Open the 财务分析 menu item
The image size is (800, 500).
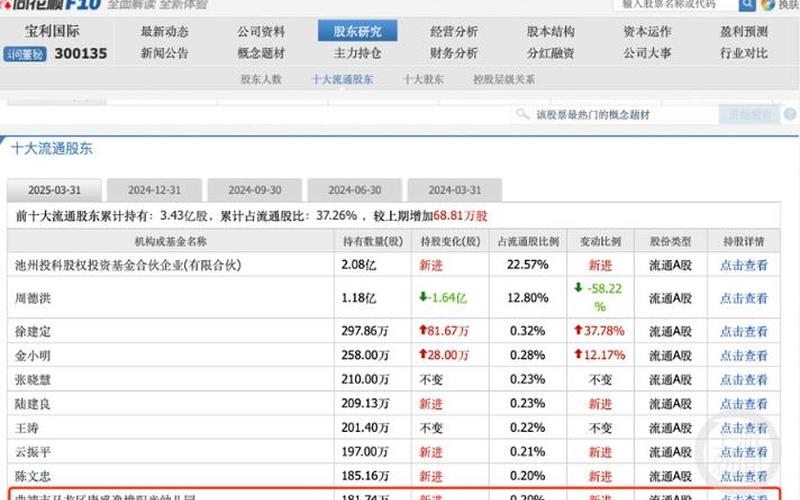pyautogui.click(x=454, y=53)
